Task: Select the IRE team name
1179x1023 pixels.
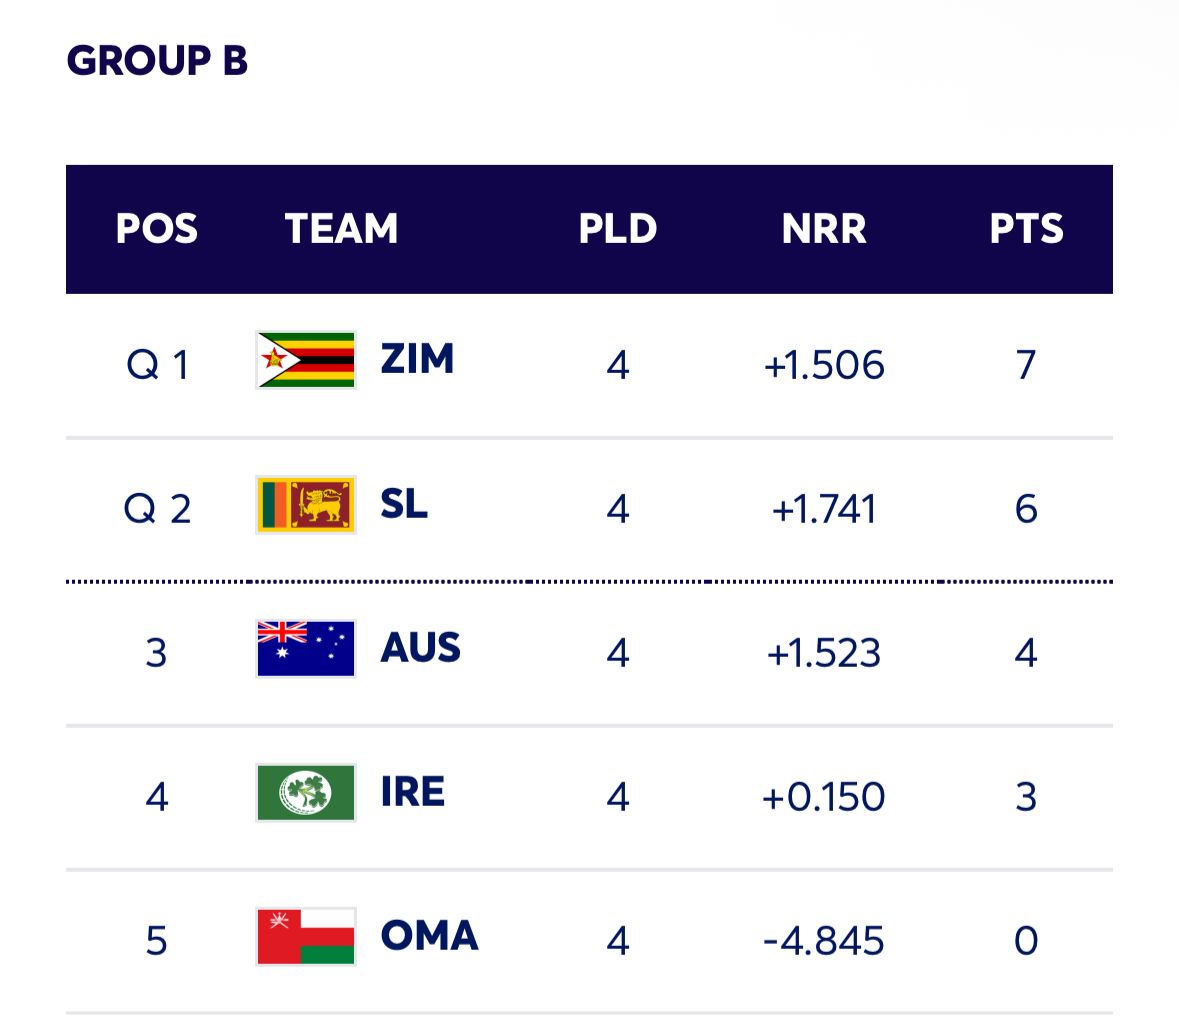Action: tap(412, 792)
